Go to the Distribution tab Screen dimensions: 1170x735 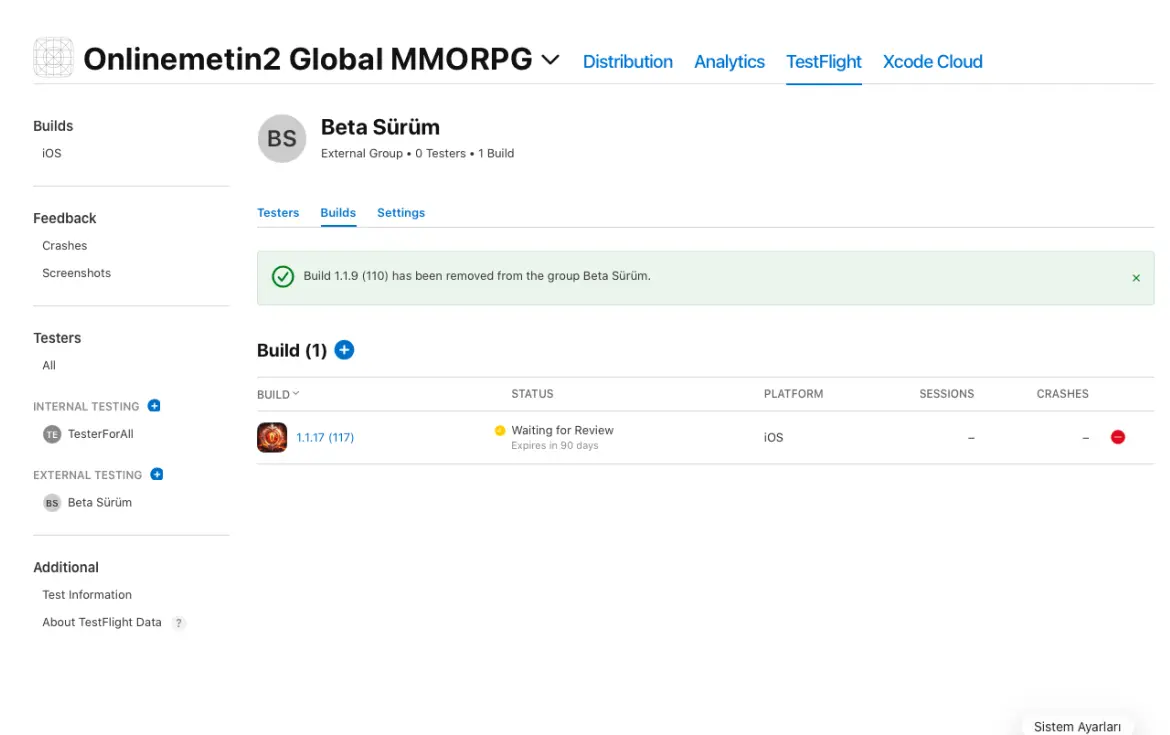(x=628, y=61)
